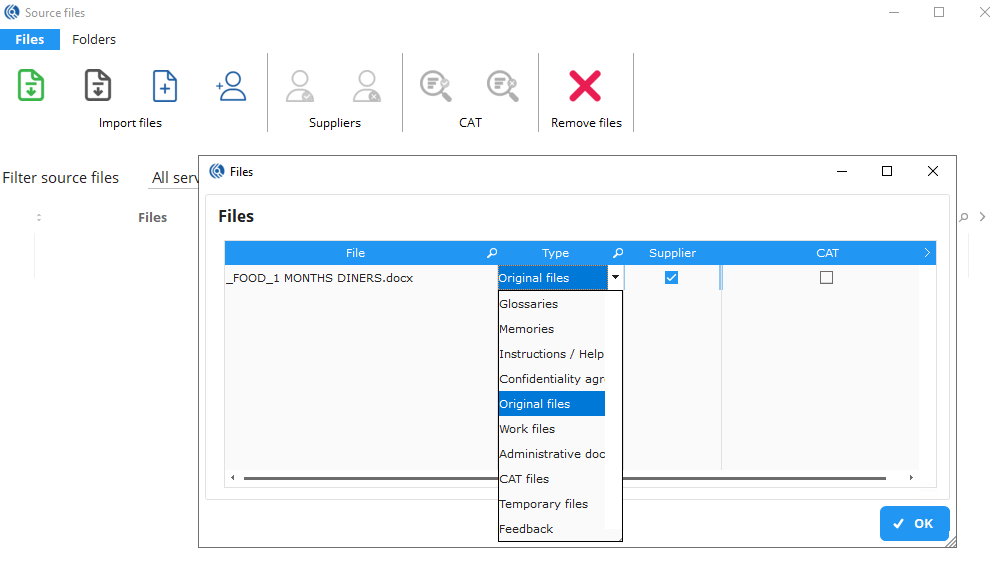The height and width of the screenshot is (579, 994).
Task: Click the red X Remove files icon
Action: coord(585,86)
